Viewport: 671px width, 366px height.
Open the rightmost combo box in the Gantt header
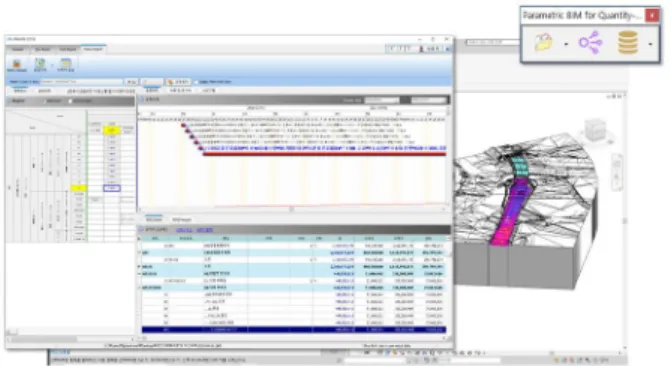[x=428, y=100]
